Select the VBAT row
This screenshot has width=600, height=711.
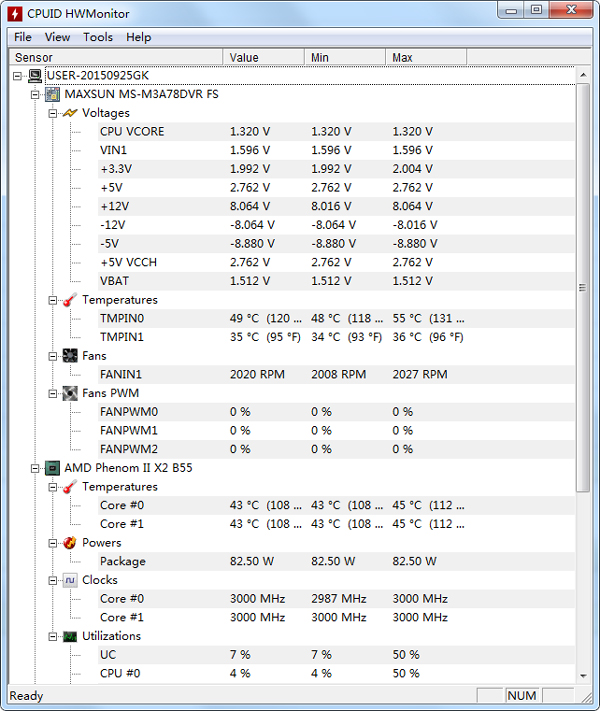337,281
